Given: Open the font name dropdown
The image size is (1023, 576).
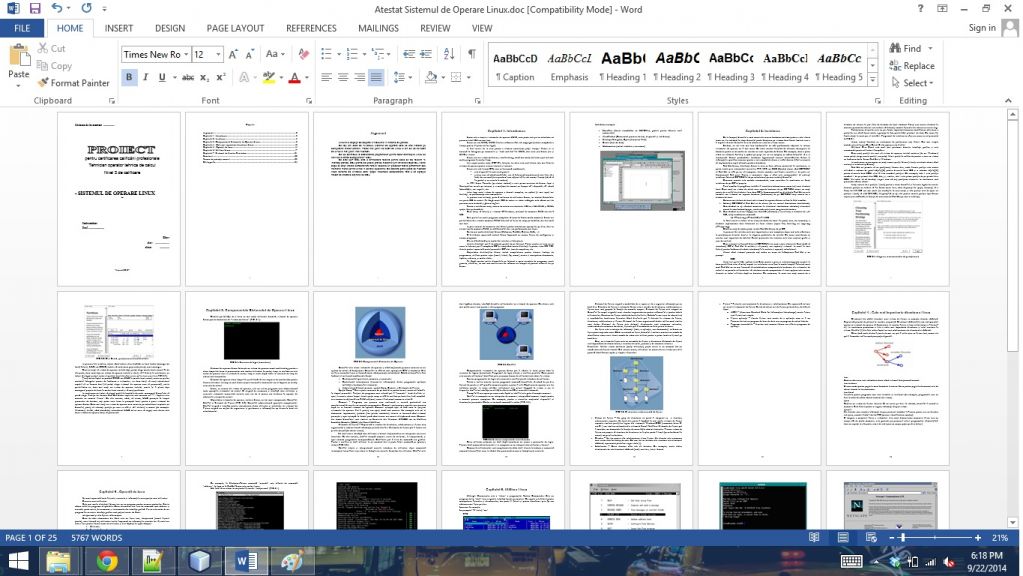Looking at the screenshot, I should (186, 54).
